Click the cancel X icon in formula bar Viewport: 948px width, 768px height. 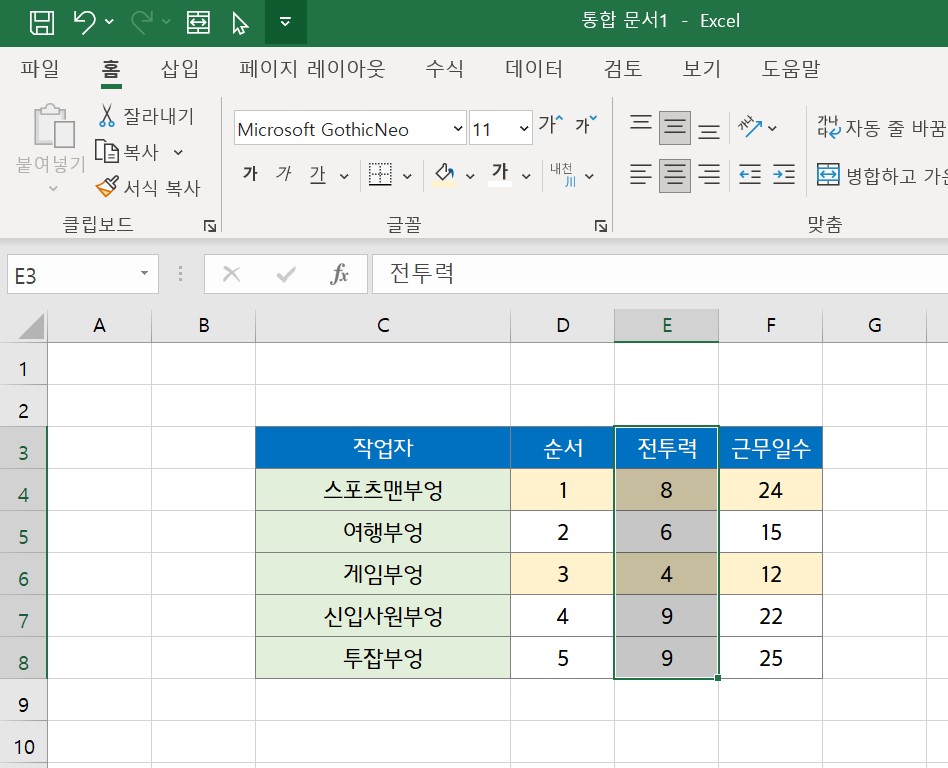[x=232, y=275]
